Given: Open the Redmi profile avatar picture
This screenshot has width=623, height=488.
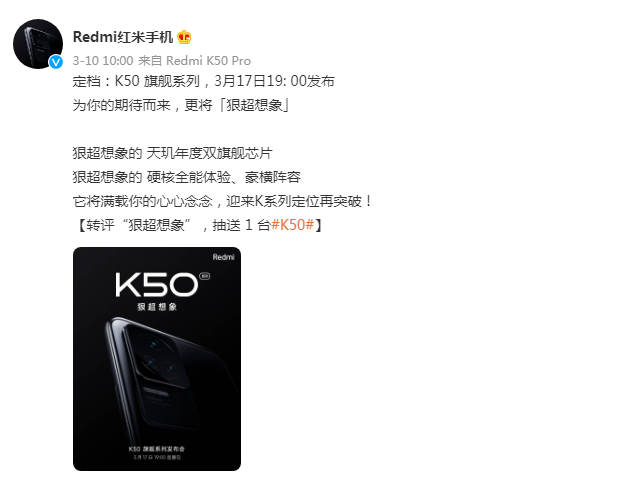Looking at the screenshot, I should (x=38, y=44).
